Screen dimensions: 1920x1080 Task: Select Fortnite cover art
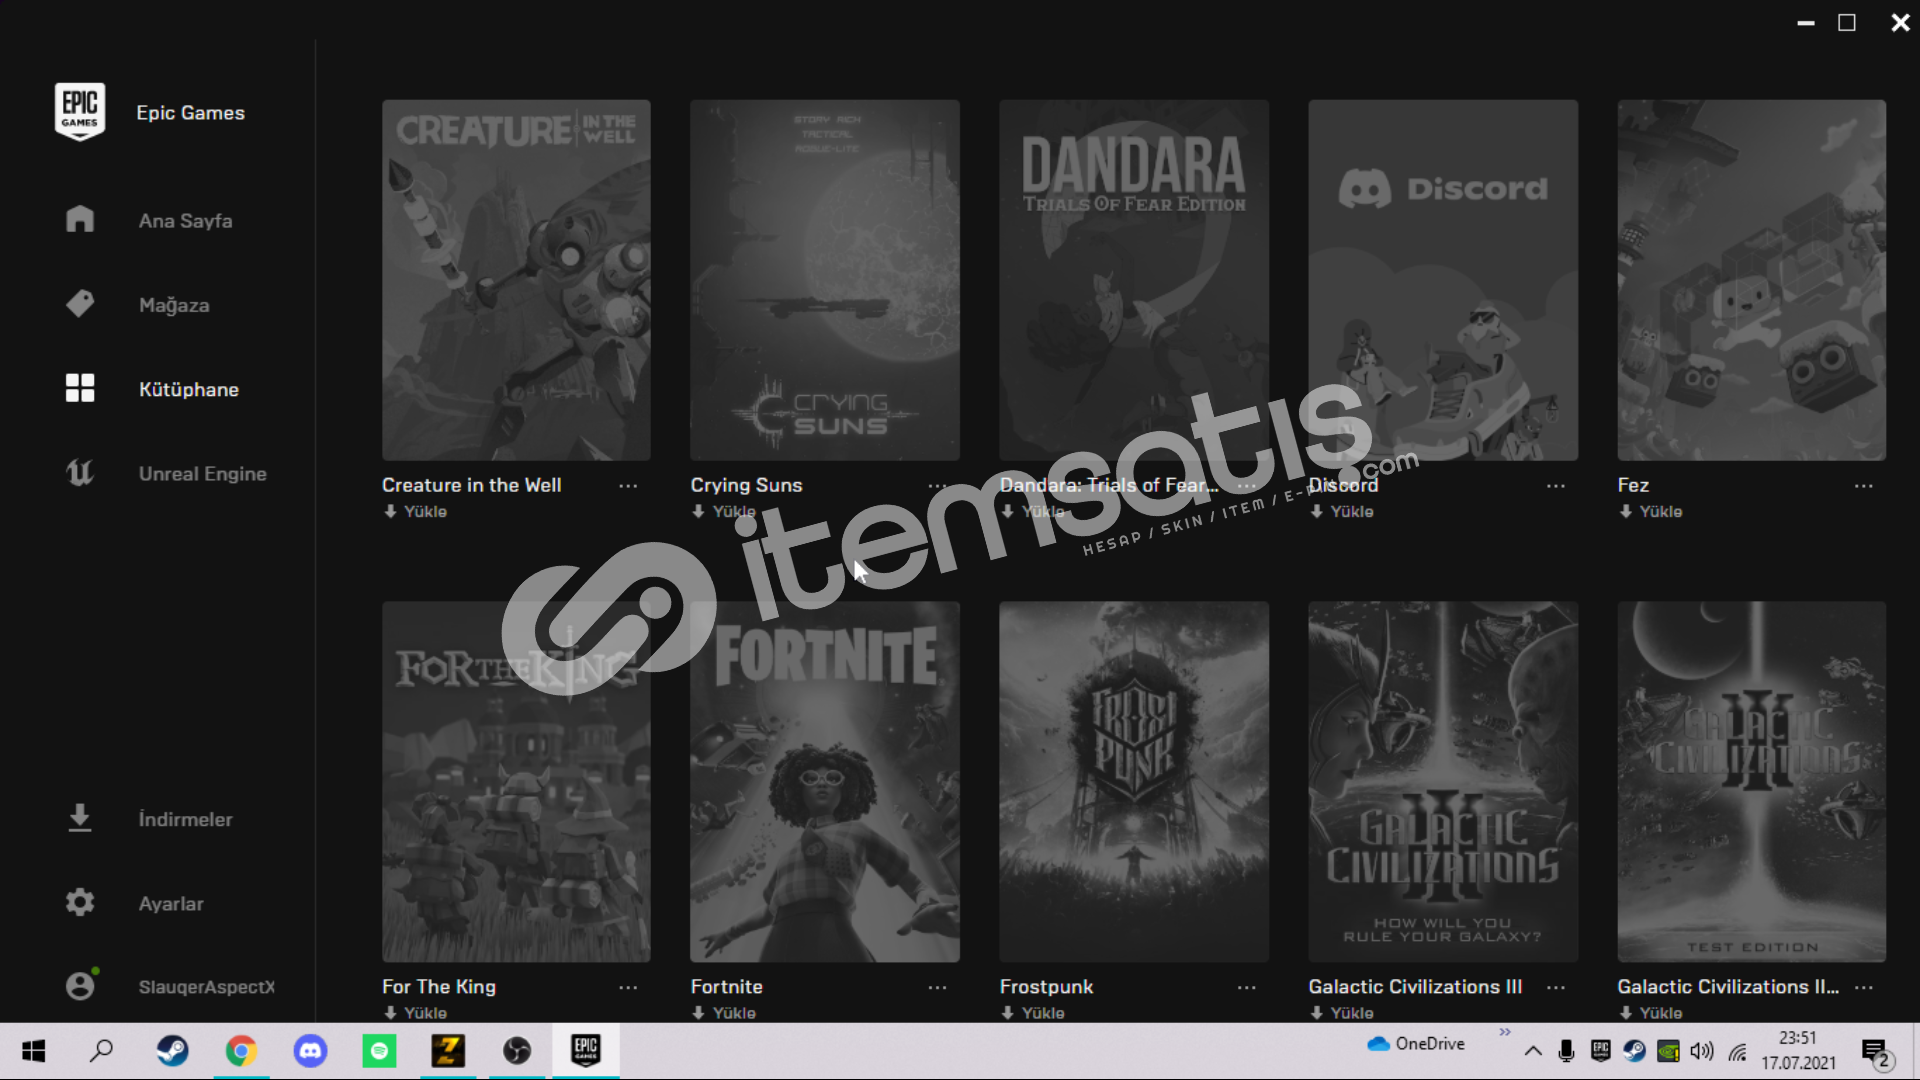click(825, 782)
